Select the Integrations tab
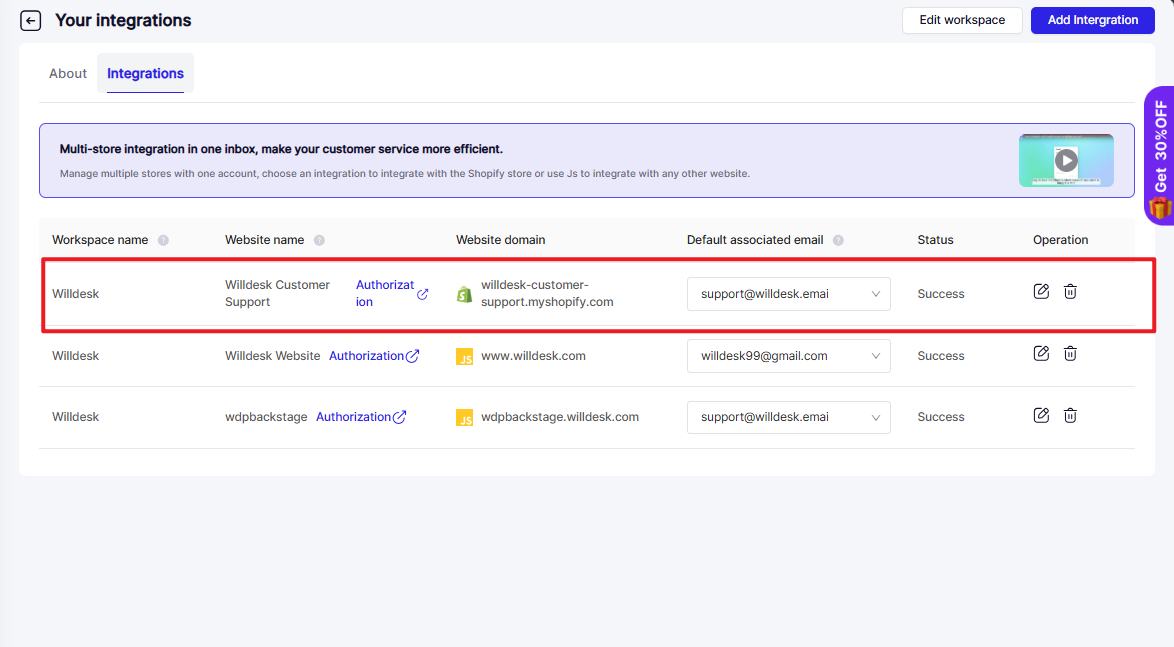1174x647 pixels. [145, 73]
